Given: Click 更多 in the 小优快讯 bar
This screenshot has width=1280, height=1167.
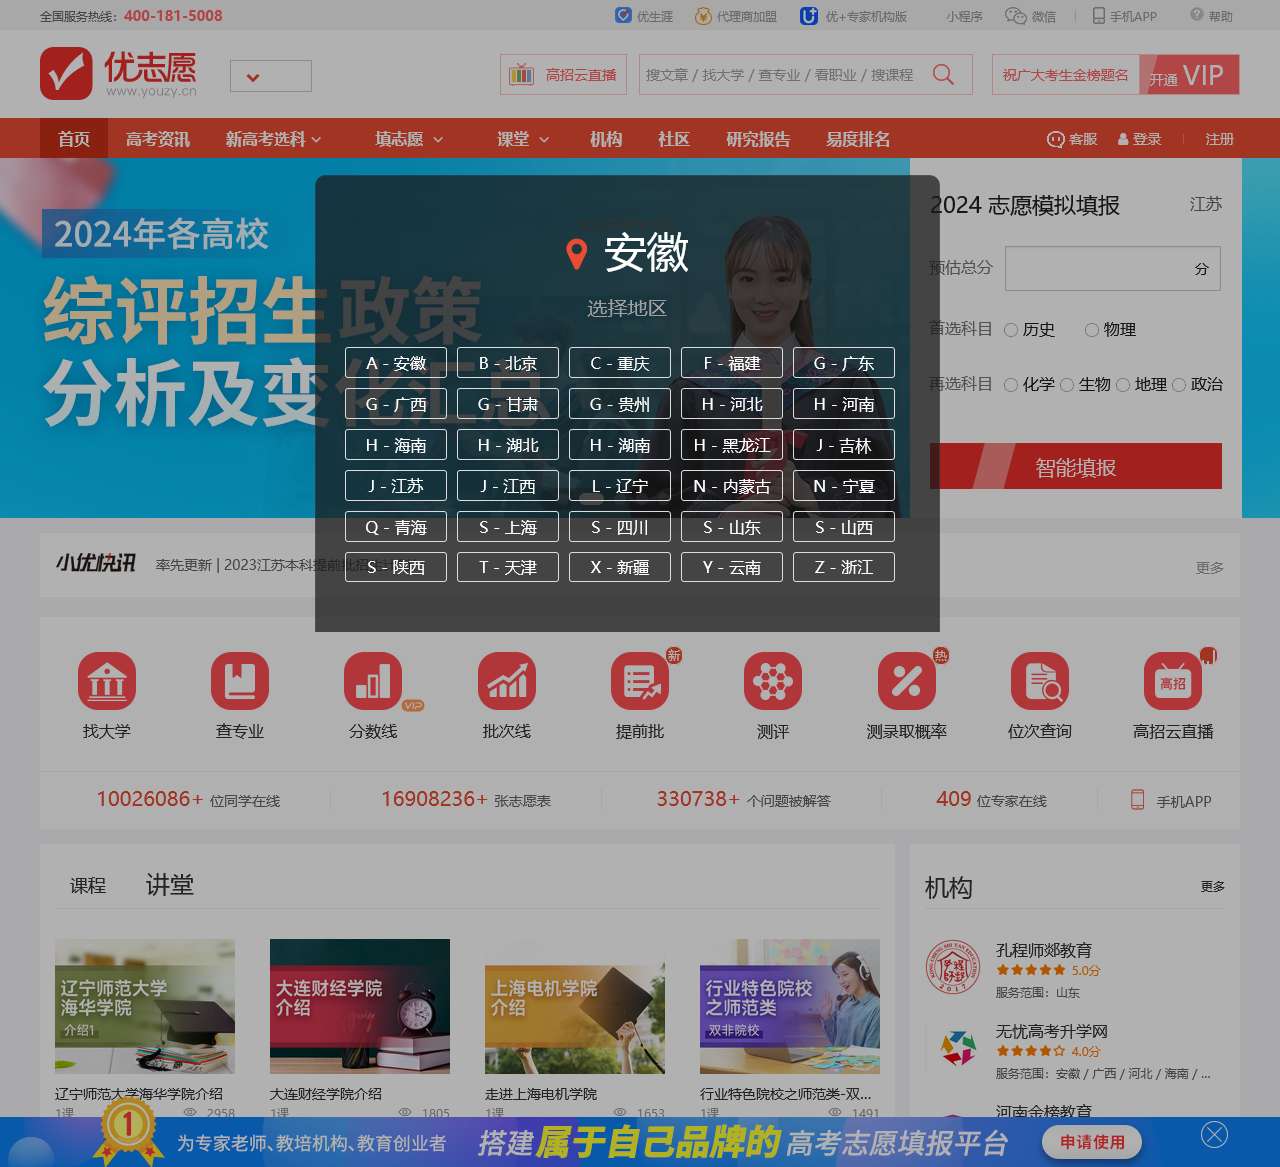Looking at the screenshot, I should [1210, 567].
